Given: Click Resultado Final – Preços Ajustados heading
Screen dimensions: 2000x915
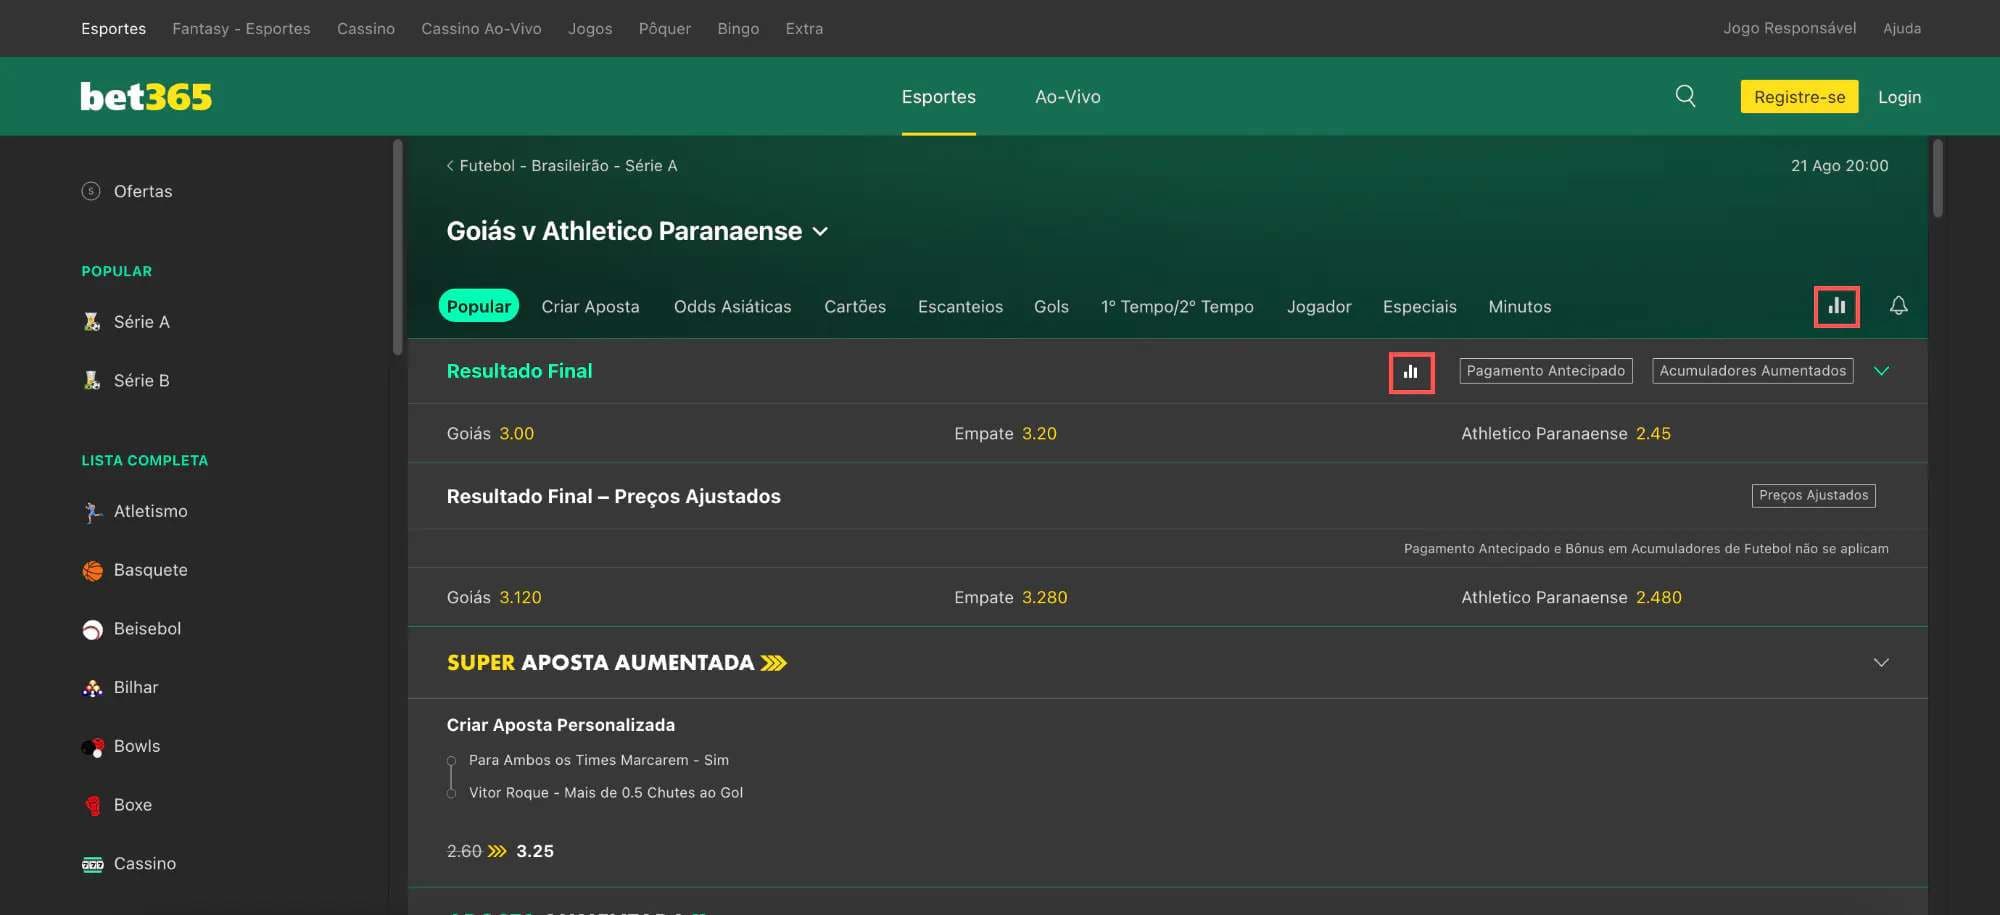Looking at the screenshot, I should 613,497.
